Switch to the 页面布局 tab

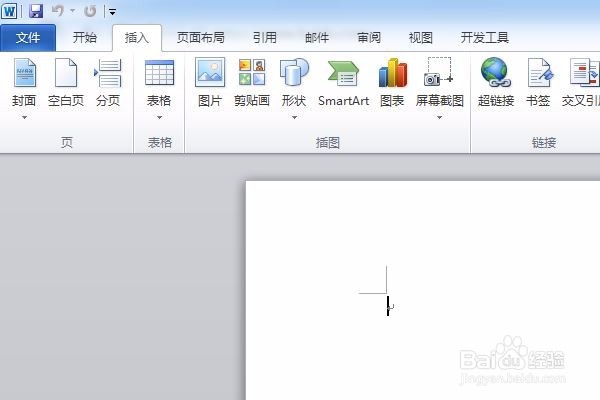[x=201, y=38]
